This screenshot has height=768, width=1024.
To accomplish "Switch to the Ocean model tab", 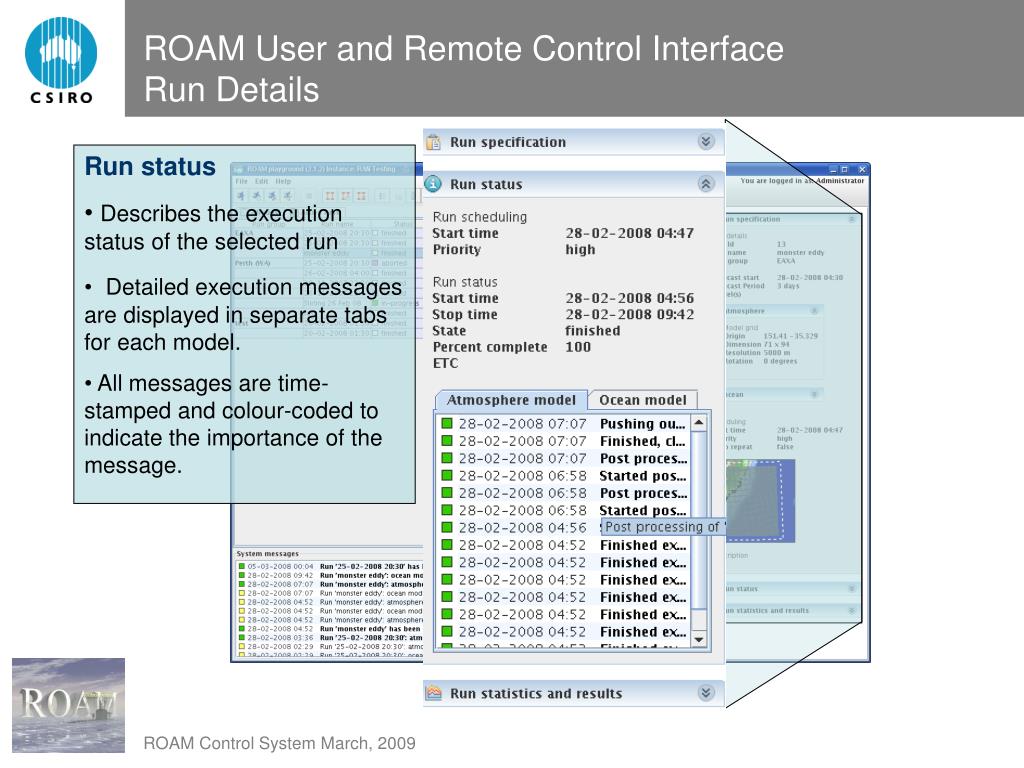I will [x=643, y=400].
